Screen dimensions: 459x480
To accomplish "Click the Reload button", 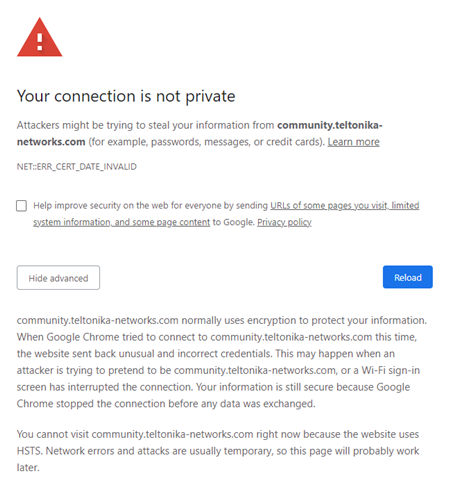I will [408, 277].
